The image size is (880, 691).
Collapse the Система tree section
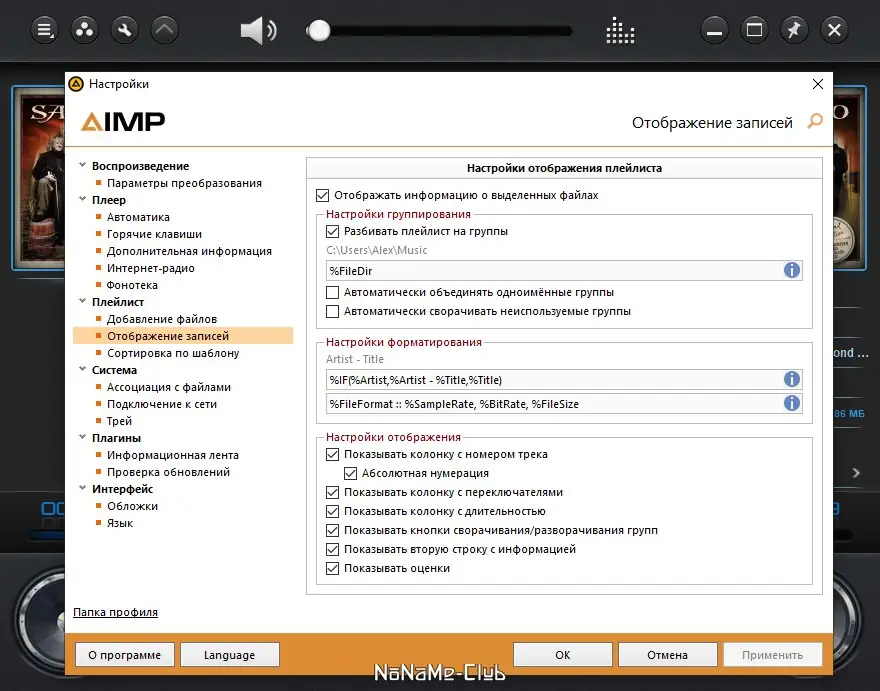pyautogui.click(x=82, y=369)
